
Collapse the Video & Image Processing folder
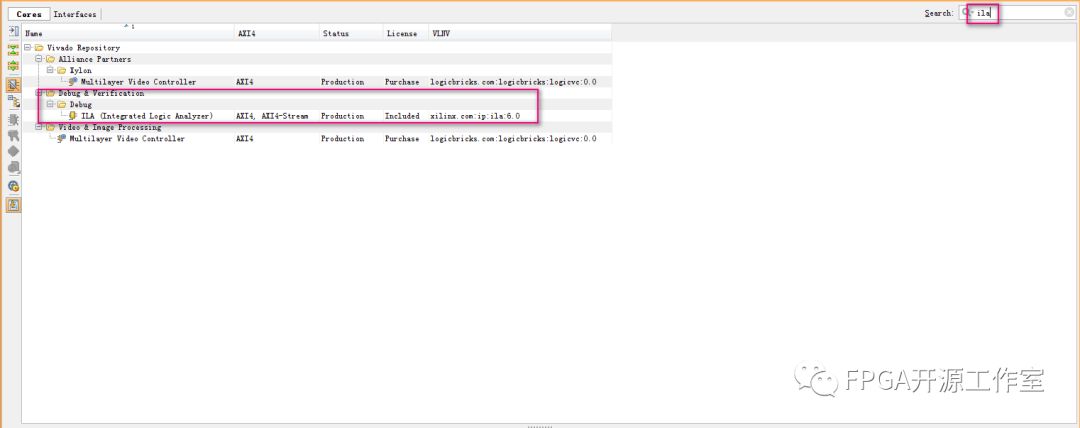(39, 128)
